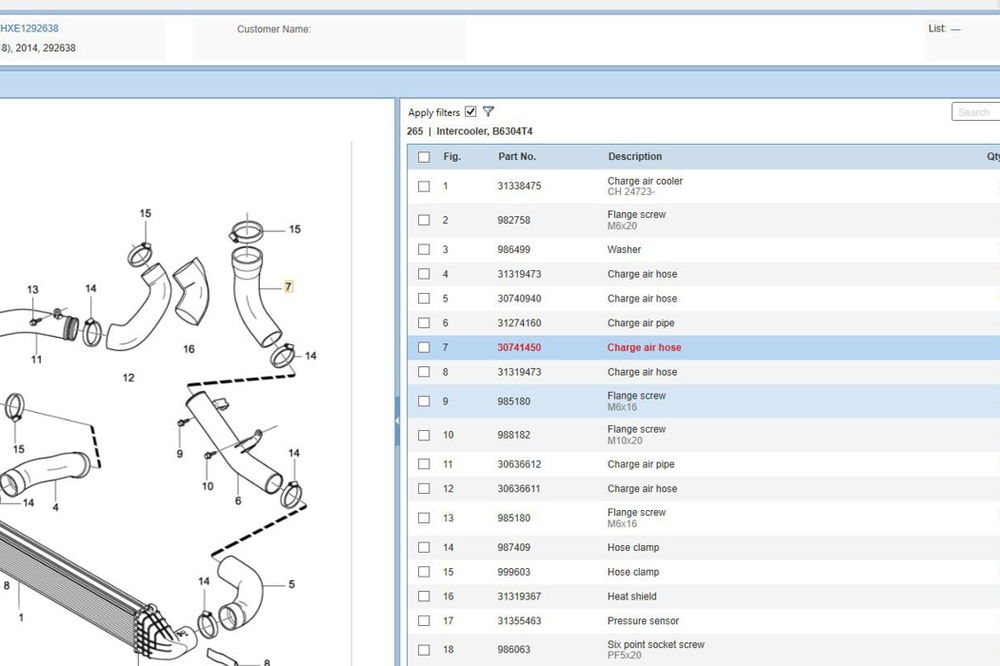Click callout 5 in the diagram
1000x666 pixels.
291,584
